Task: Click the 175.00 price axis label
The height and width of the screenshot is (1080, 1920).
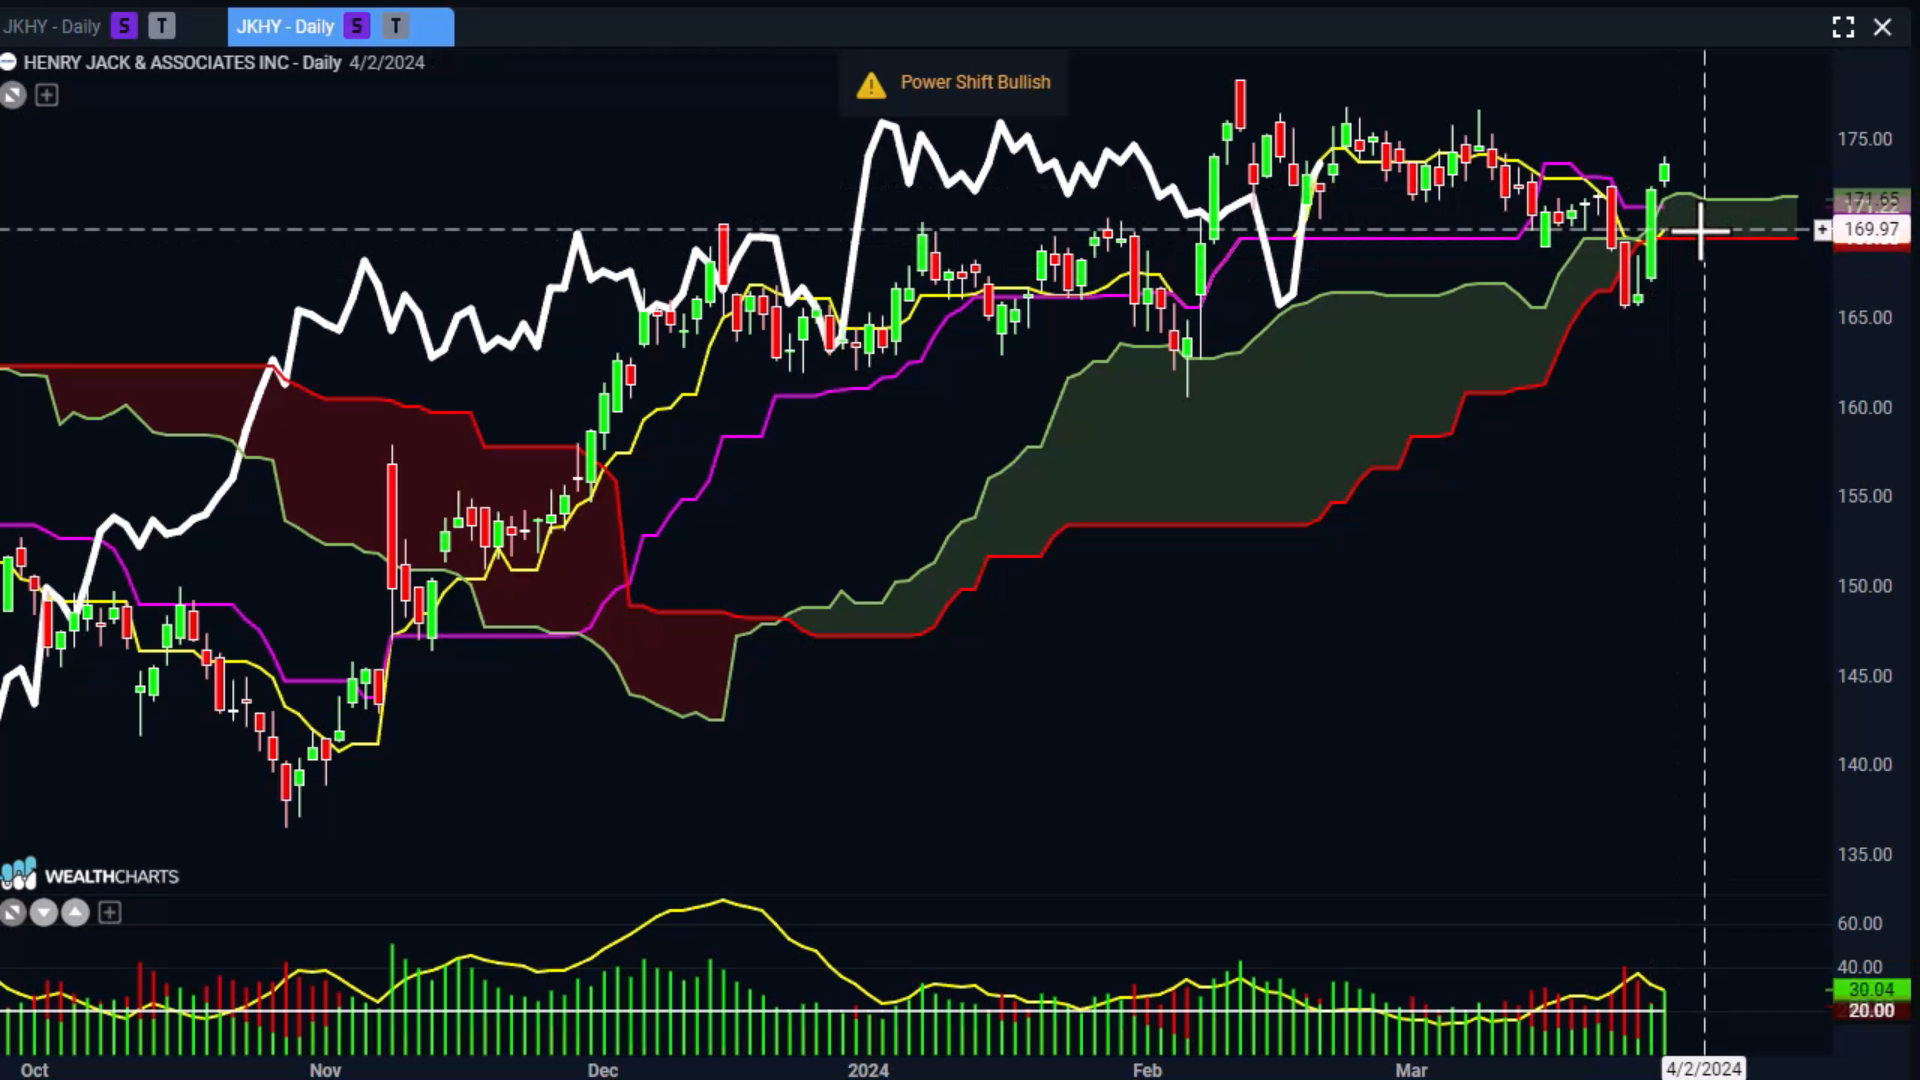Action: click(1865, 139)
